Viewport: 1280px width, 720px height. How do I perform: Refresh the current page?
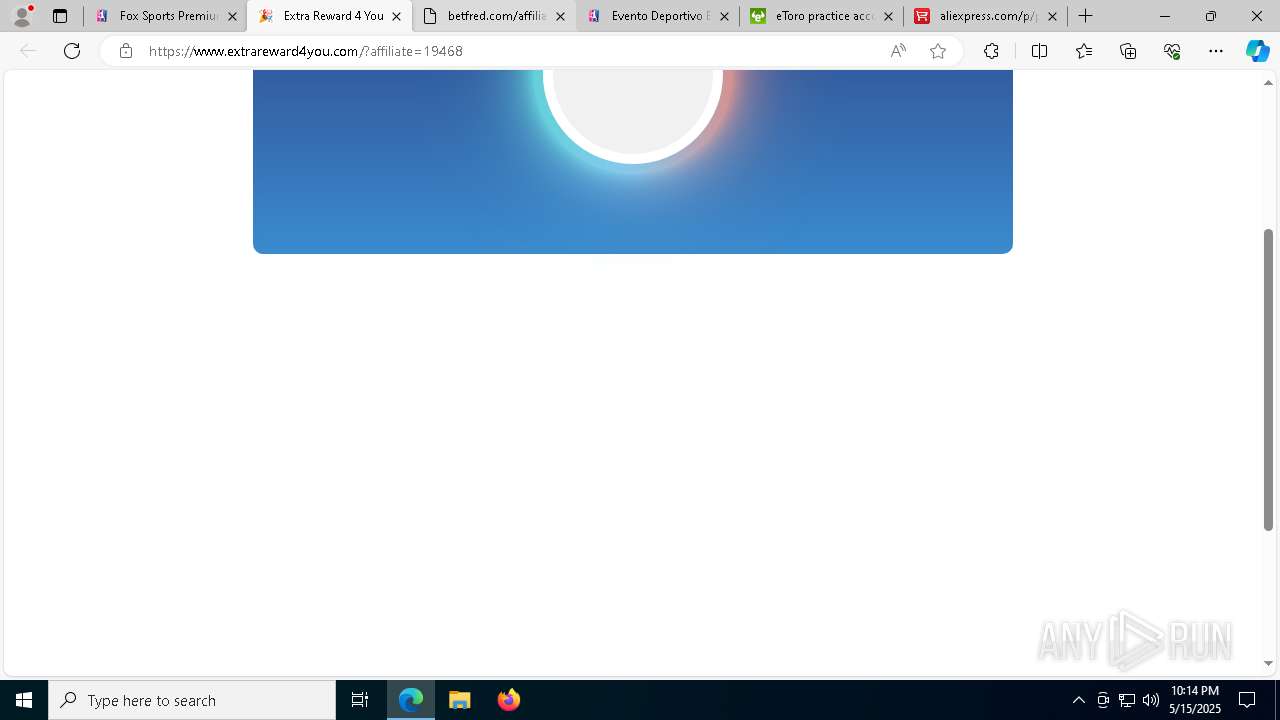[x=72, y=51]
